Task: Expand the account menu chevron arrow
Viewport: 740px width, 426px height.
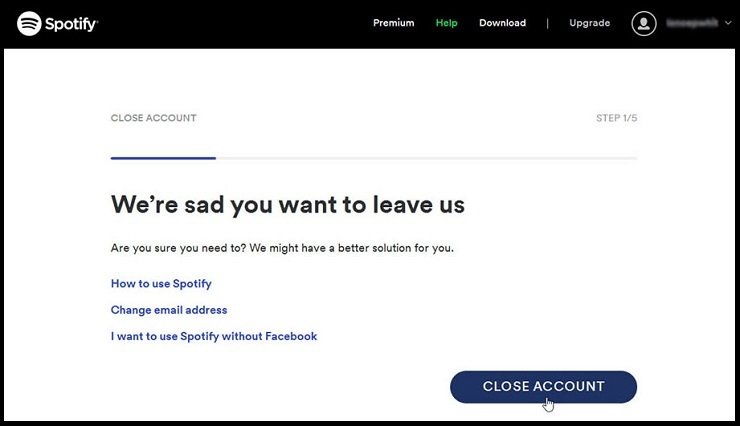Action: point(728,23)
